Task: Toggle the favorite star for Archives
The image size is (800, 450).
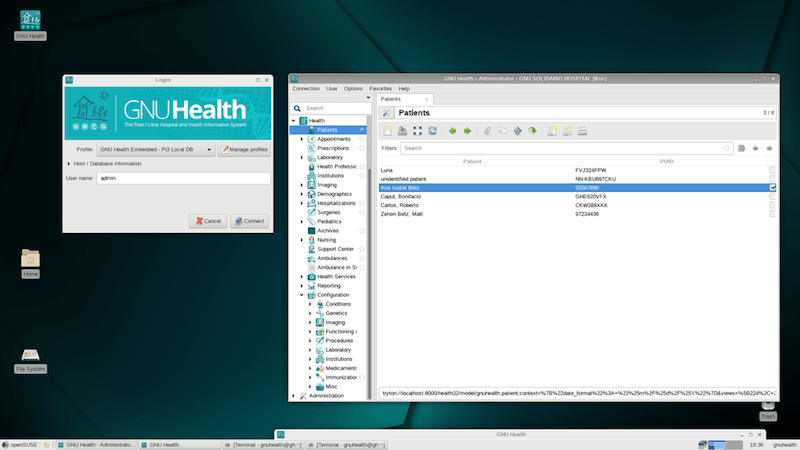Action: (x=362, y=231)
